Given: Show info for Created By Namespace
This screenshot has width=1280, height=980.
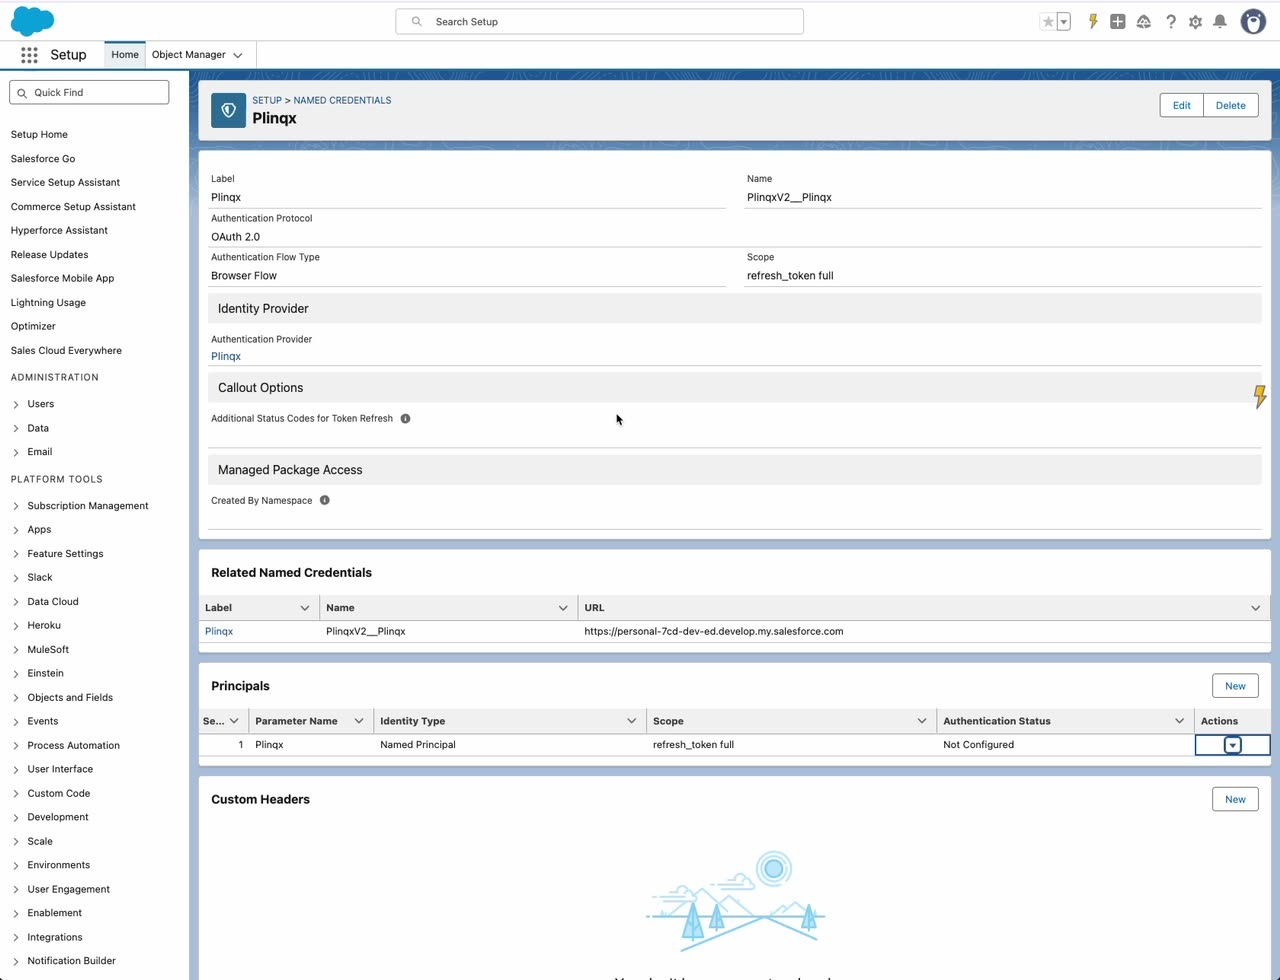Looking at the screenshot, I should (x=324, y=500).
